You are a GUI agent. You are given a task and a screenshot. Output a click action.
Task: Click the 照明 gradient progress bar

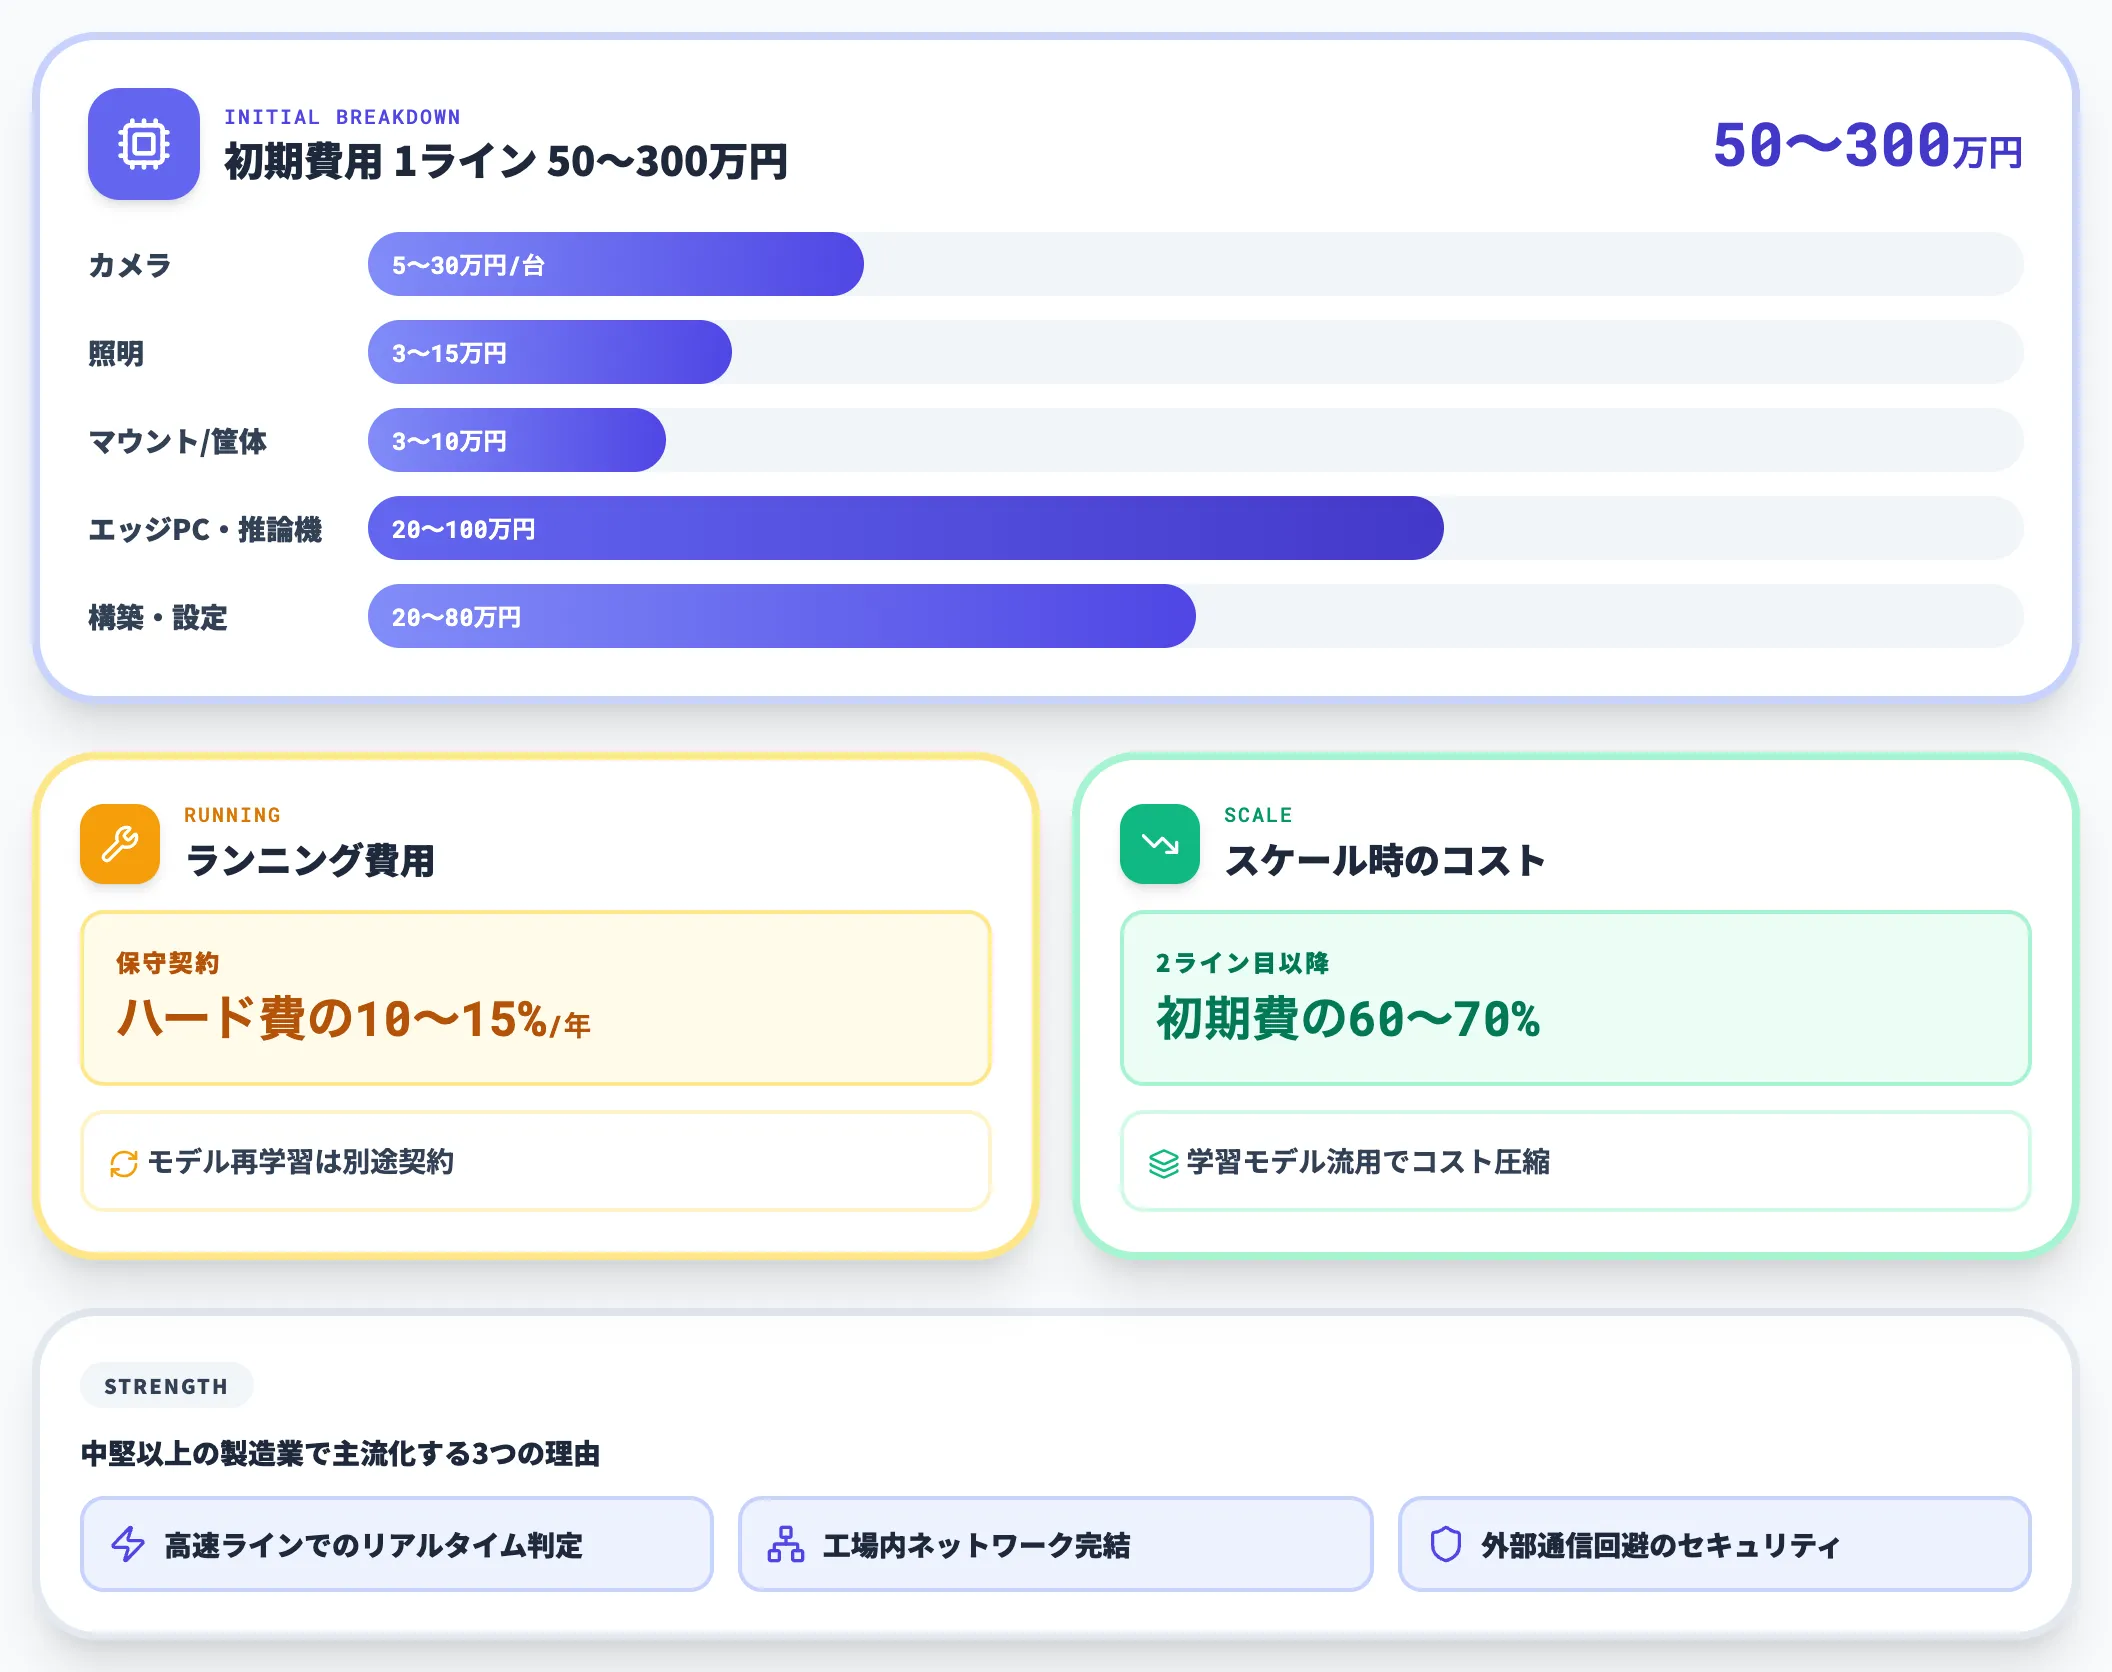point(549,352)
